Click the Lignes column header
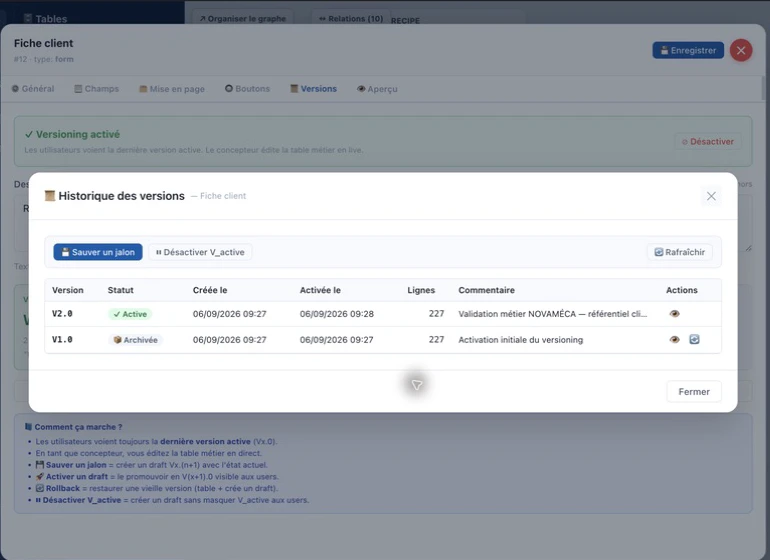The height and width of the screenshot is (560, 770). (x=421, y=290)
